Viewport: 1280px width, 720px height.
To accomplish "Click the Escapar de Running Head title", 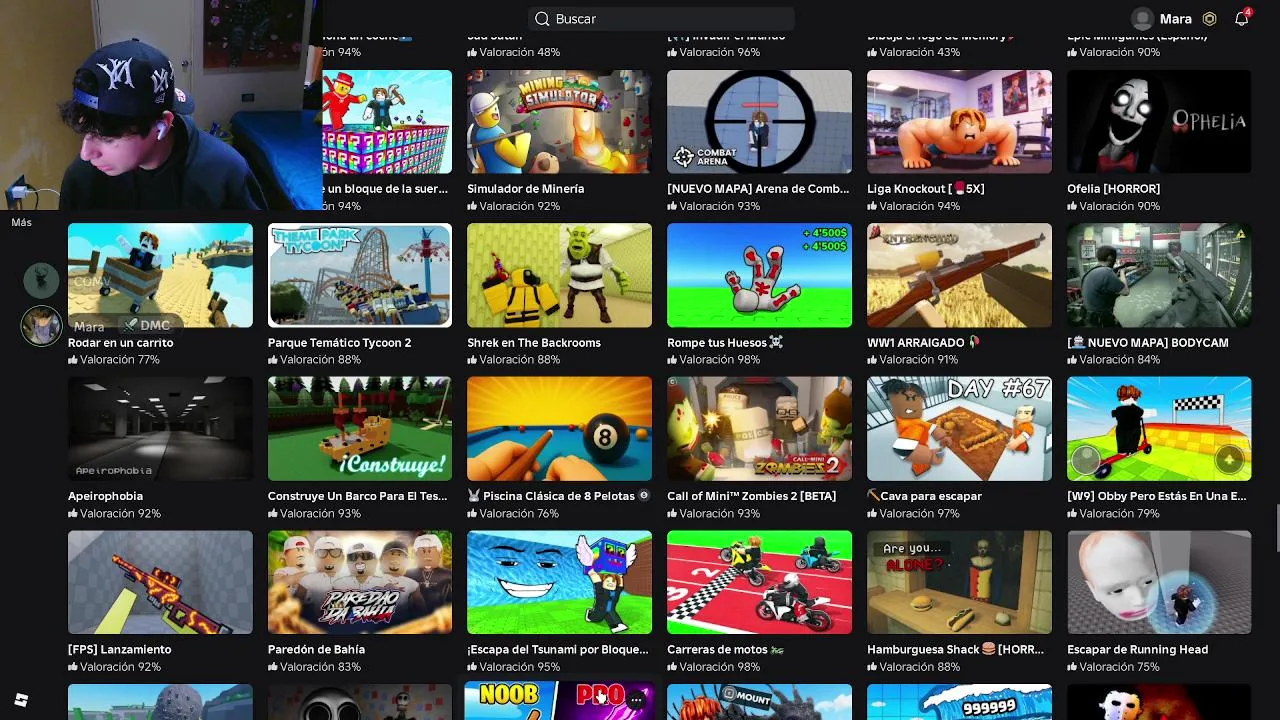I will tap(1137, 650).
